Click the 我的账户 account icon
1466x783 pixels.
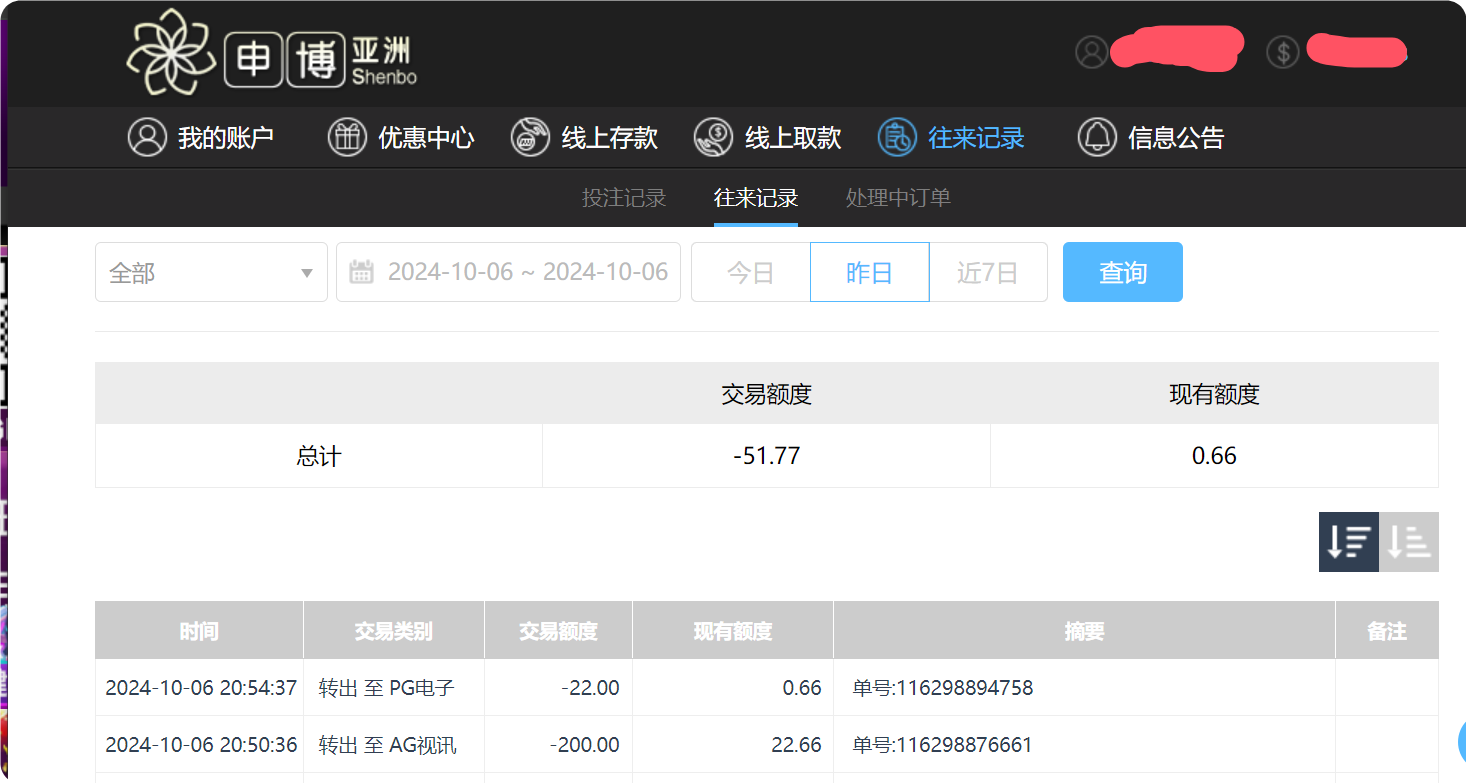pos(147,137)
